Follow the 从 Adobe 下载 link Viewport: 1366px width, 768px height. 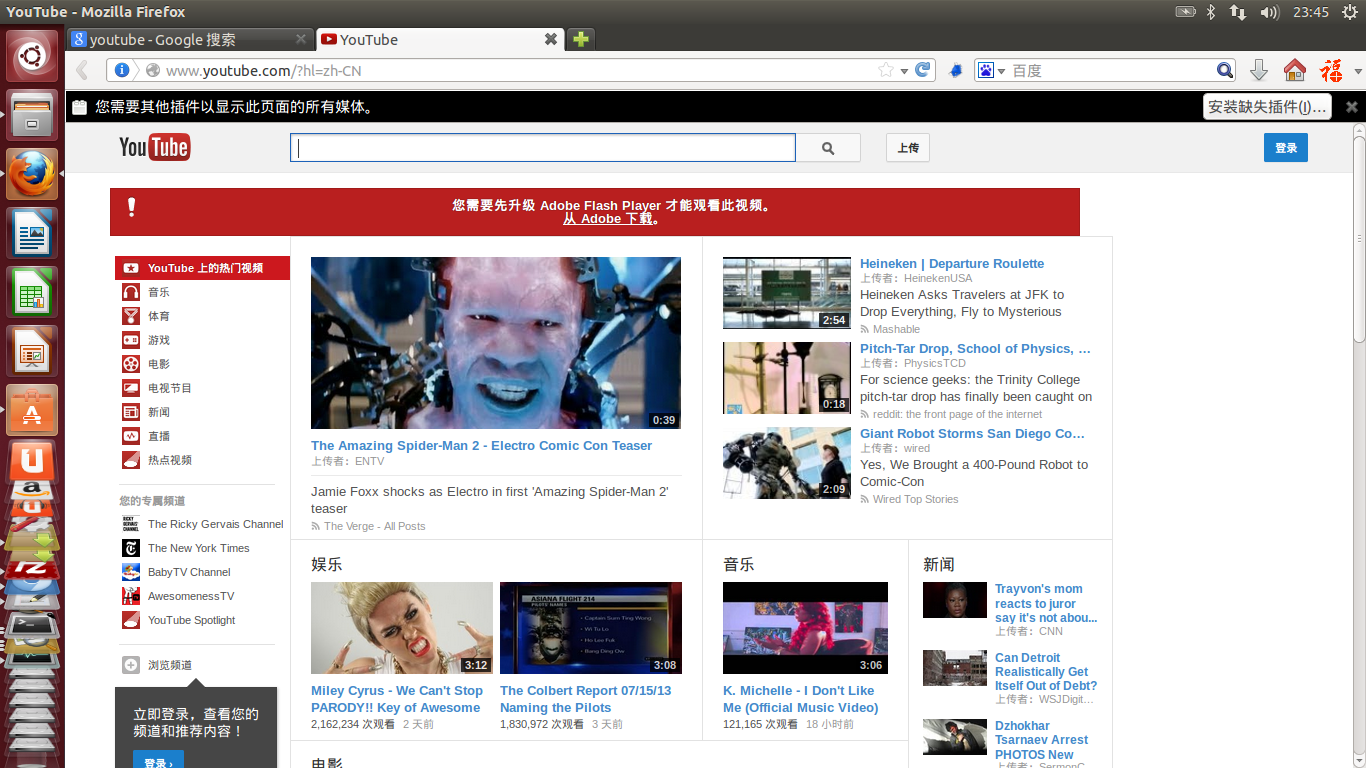click(x=607, y=219)
